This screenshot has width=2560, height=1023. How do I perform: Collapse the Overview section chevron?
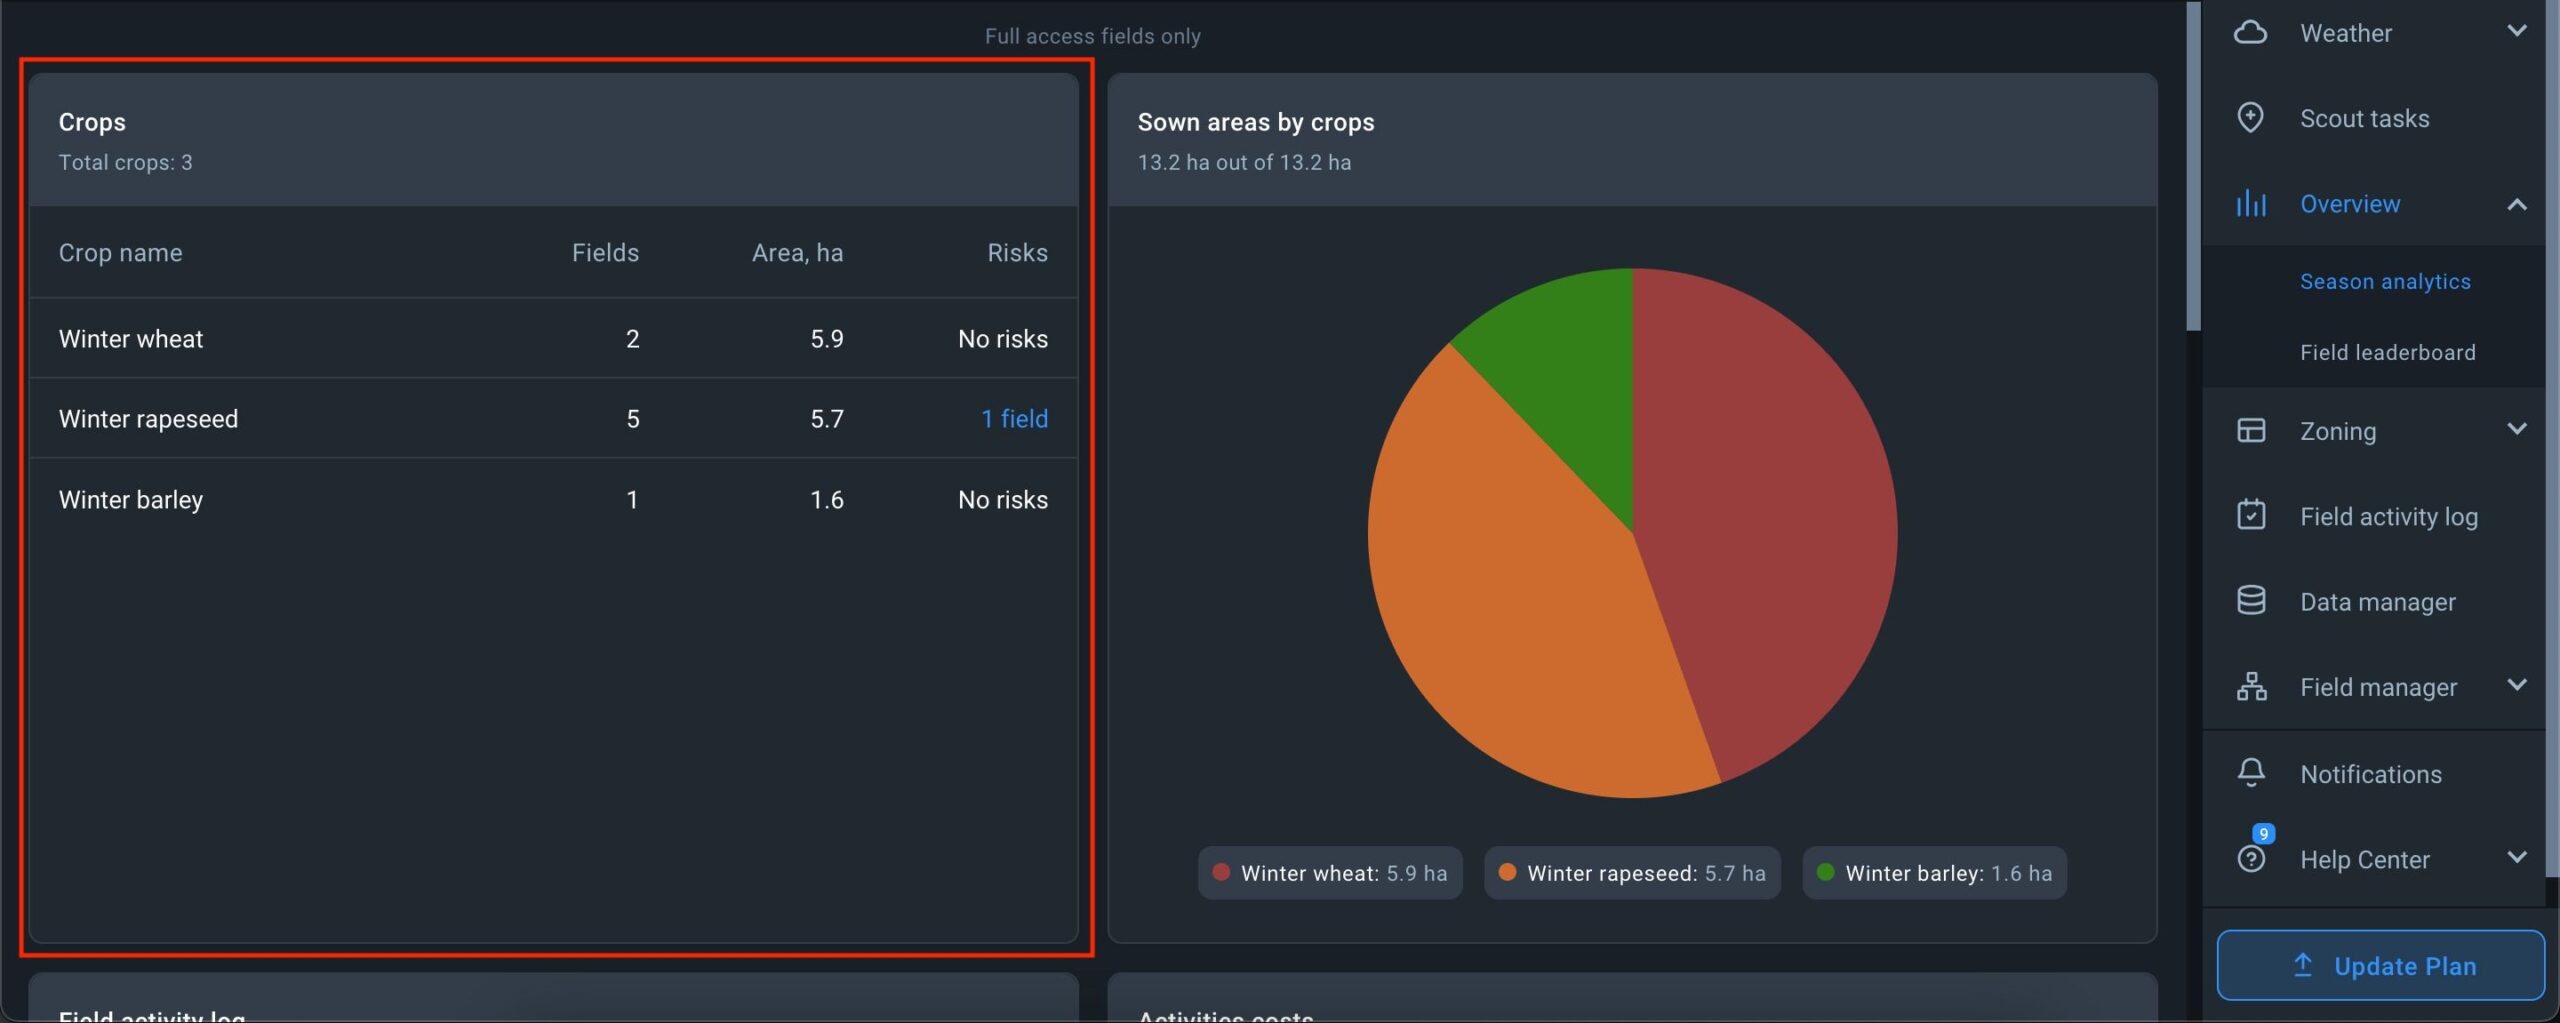[2516, 204]
